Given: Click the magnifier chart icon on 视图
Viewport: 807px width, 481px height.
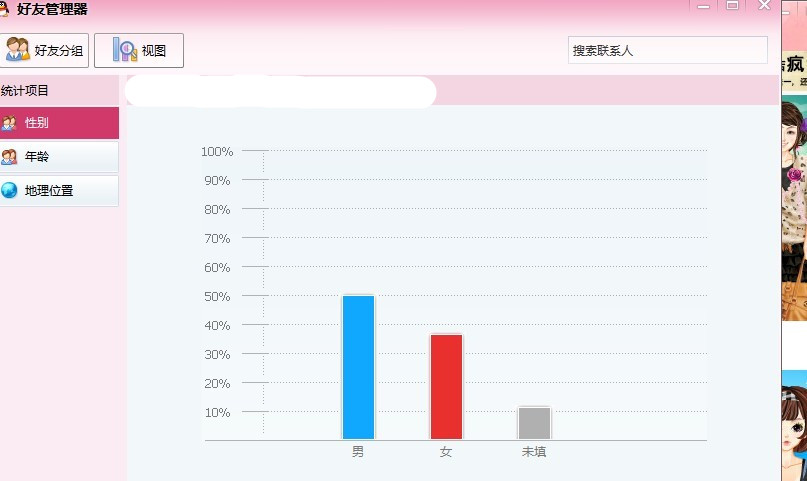Looking at the screenshot, I should [125, 50].
